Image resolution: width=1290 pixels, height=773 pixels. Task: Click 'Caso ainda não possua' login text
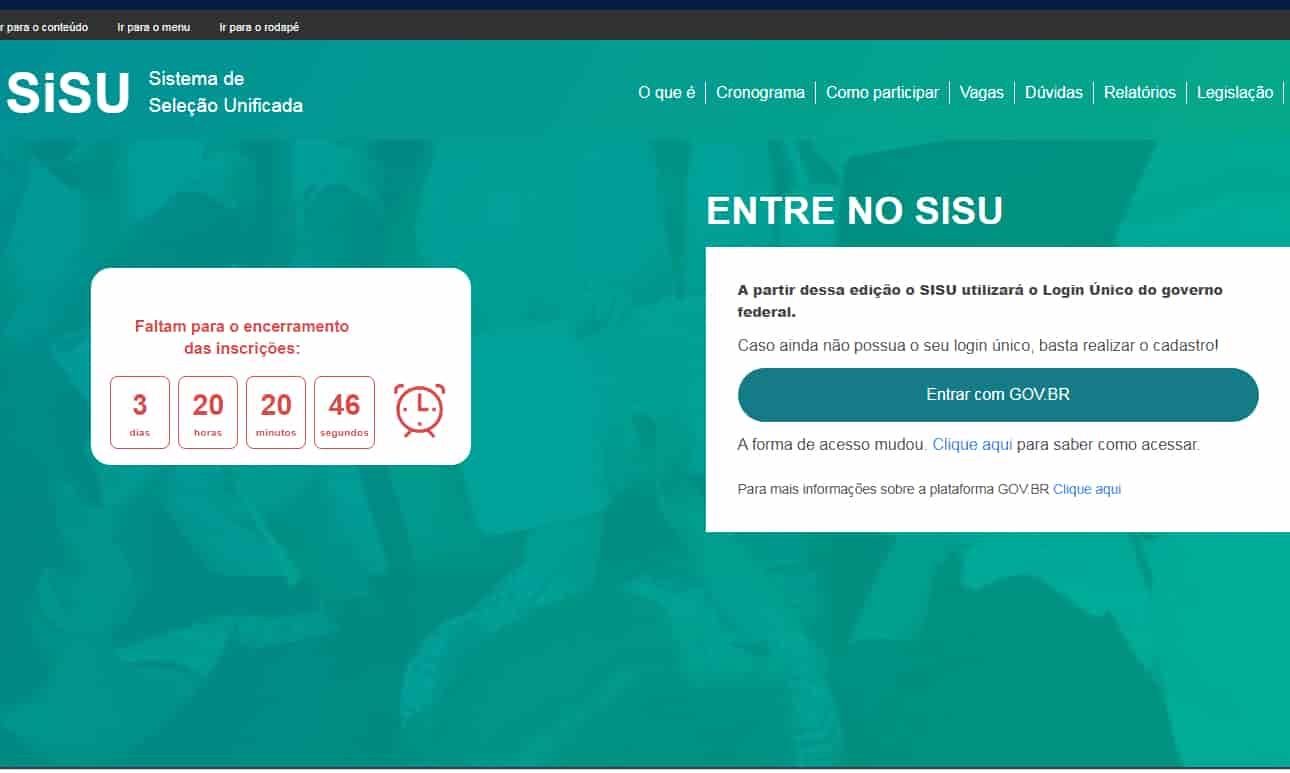pyautogui.click(x=978, y=345)
